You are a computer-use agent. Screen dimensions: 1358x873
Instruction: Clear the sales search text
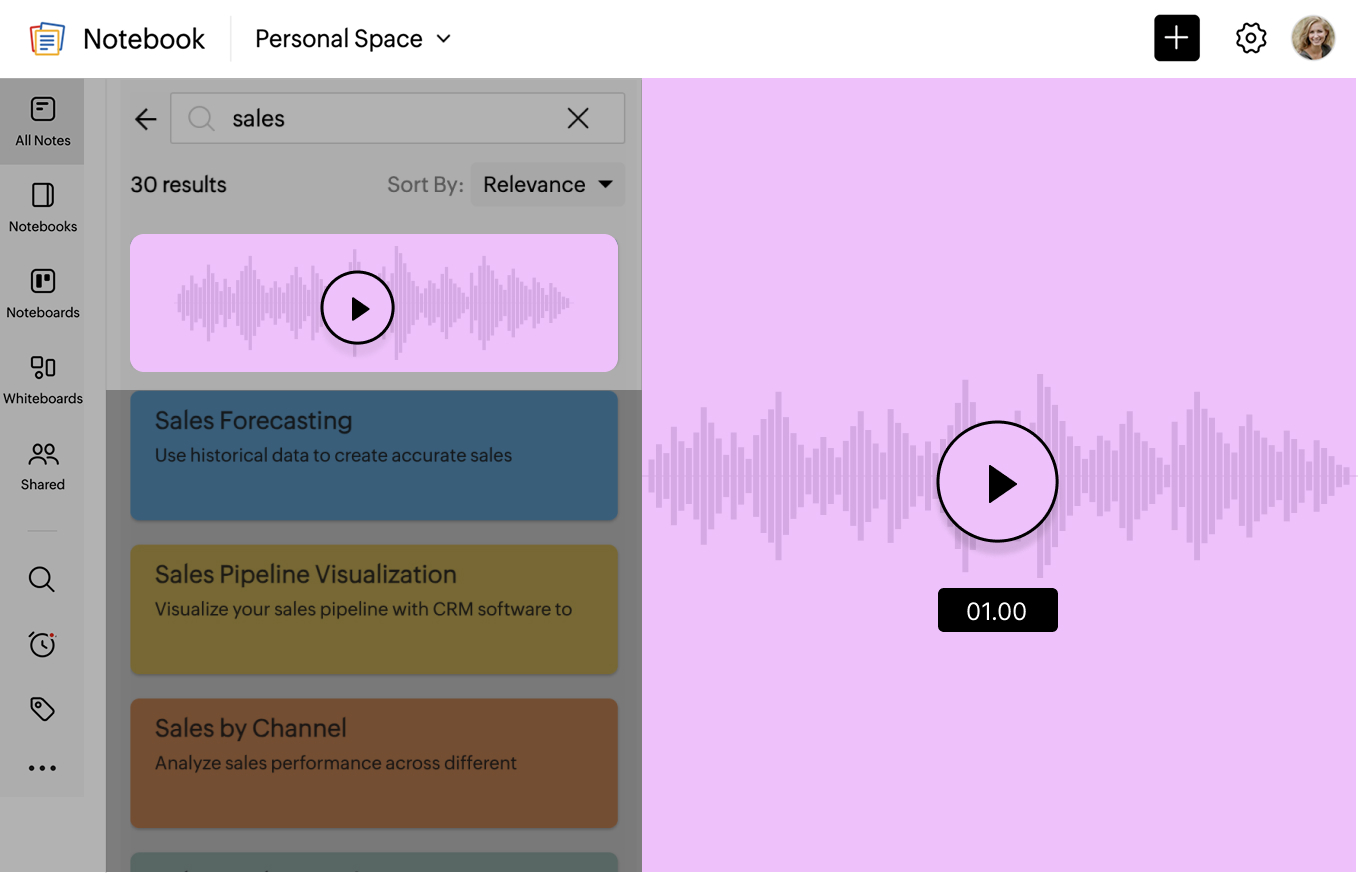(x=578, y=118)
